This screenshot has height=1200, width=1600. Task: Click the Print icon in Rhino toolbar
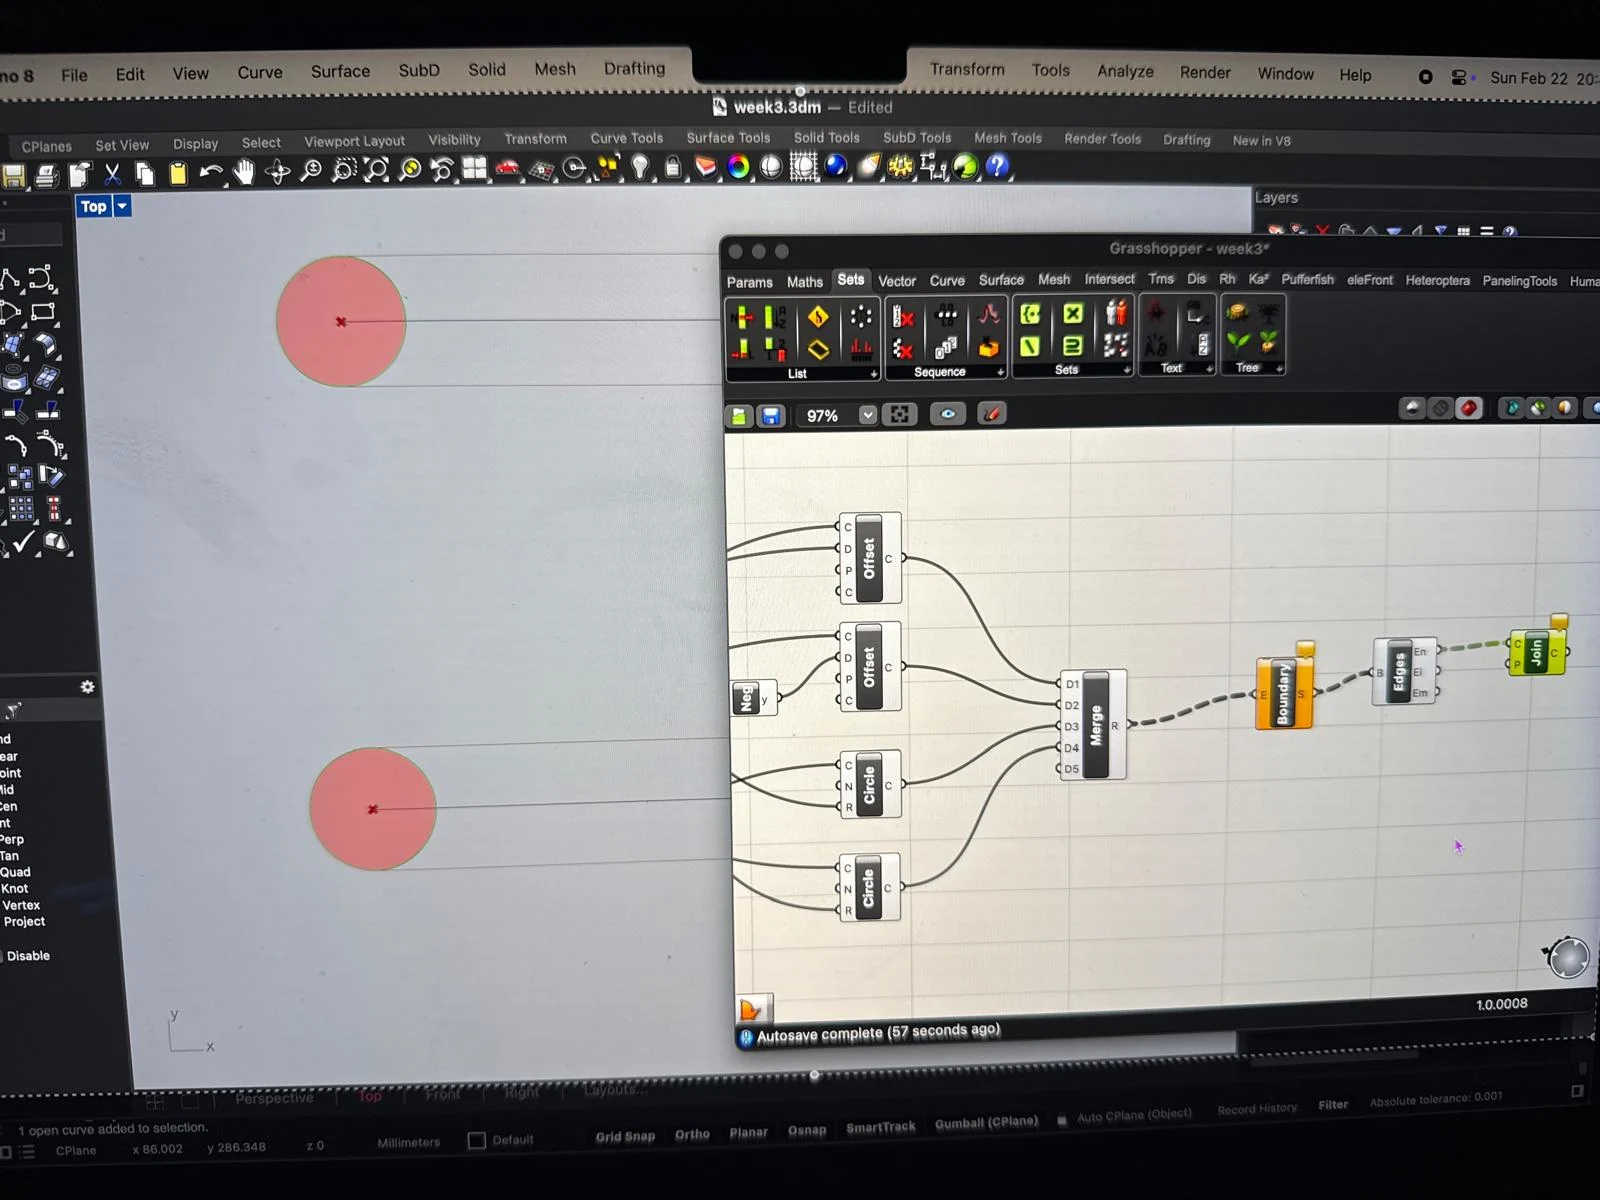coord(46,176)
